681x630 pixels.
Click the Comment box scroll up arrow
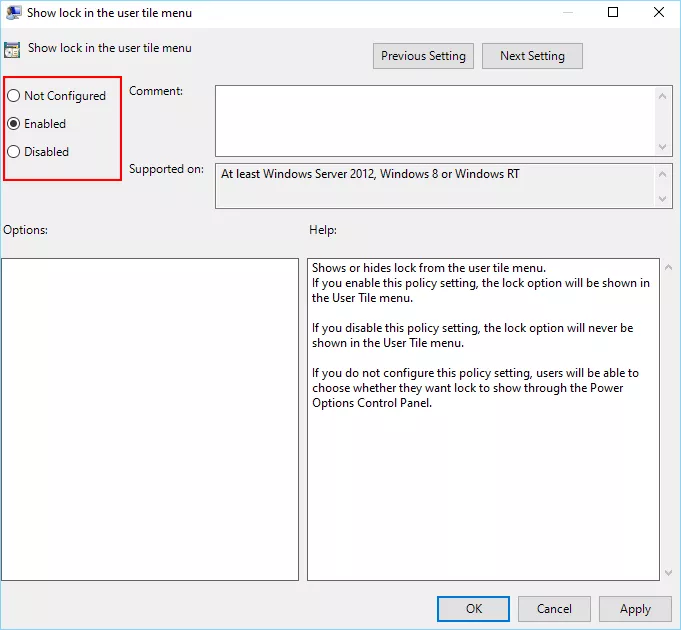point(665,95)
